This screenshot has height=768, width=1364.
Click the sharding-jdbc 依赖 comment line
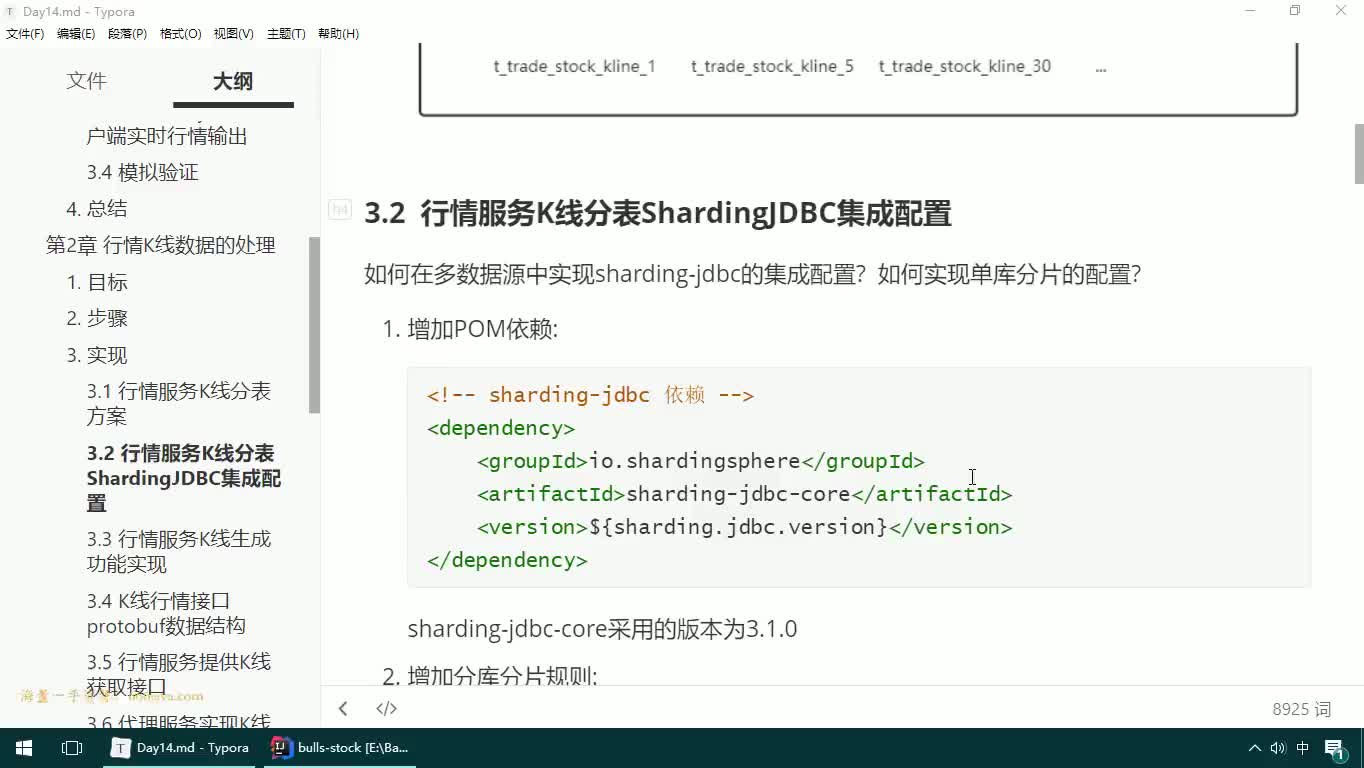coord(590,395)
